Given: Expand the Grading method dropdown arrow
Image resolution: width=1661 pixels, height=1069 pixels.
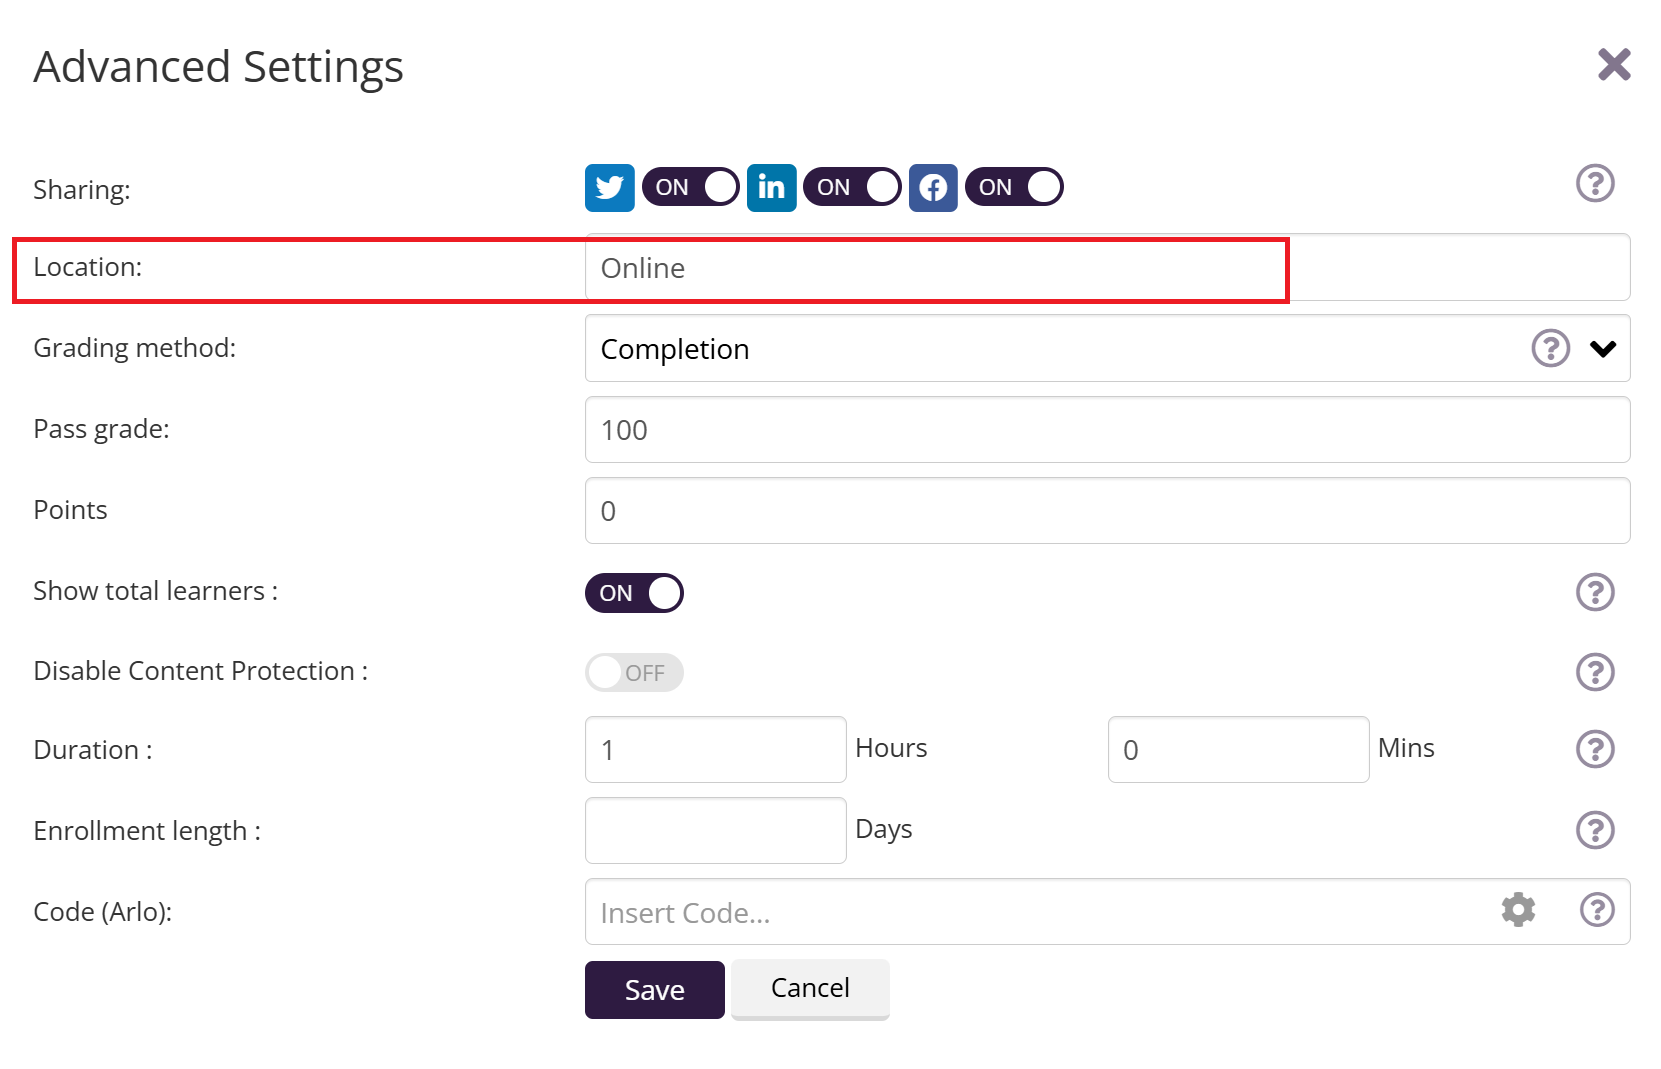Looking at the screenshot, I should [x=1603, y=349].
